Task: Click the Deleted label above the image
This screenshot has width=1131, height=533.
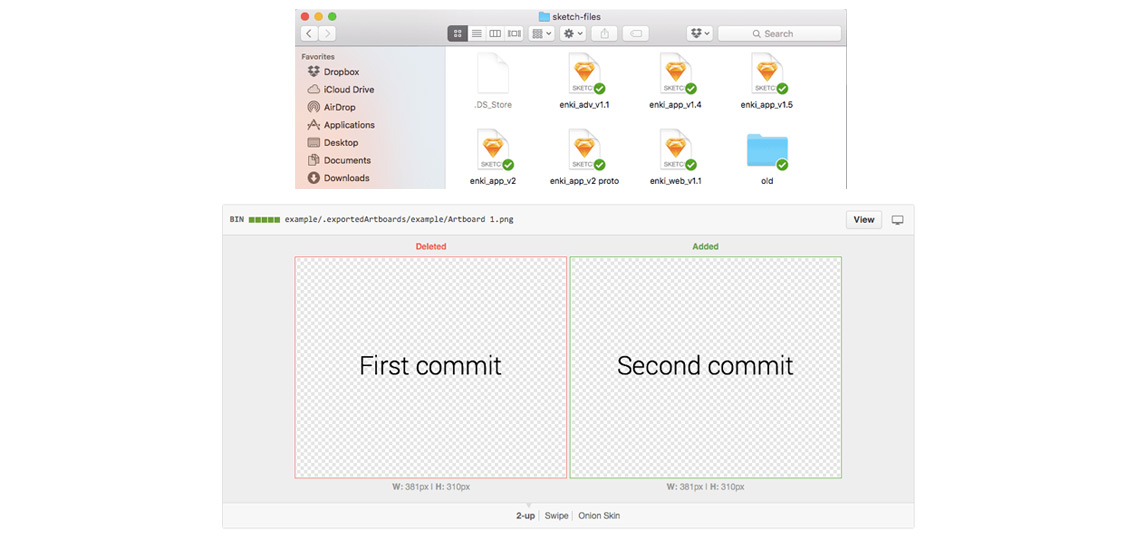Action: pyautogui.click(x=431, y=247)
